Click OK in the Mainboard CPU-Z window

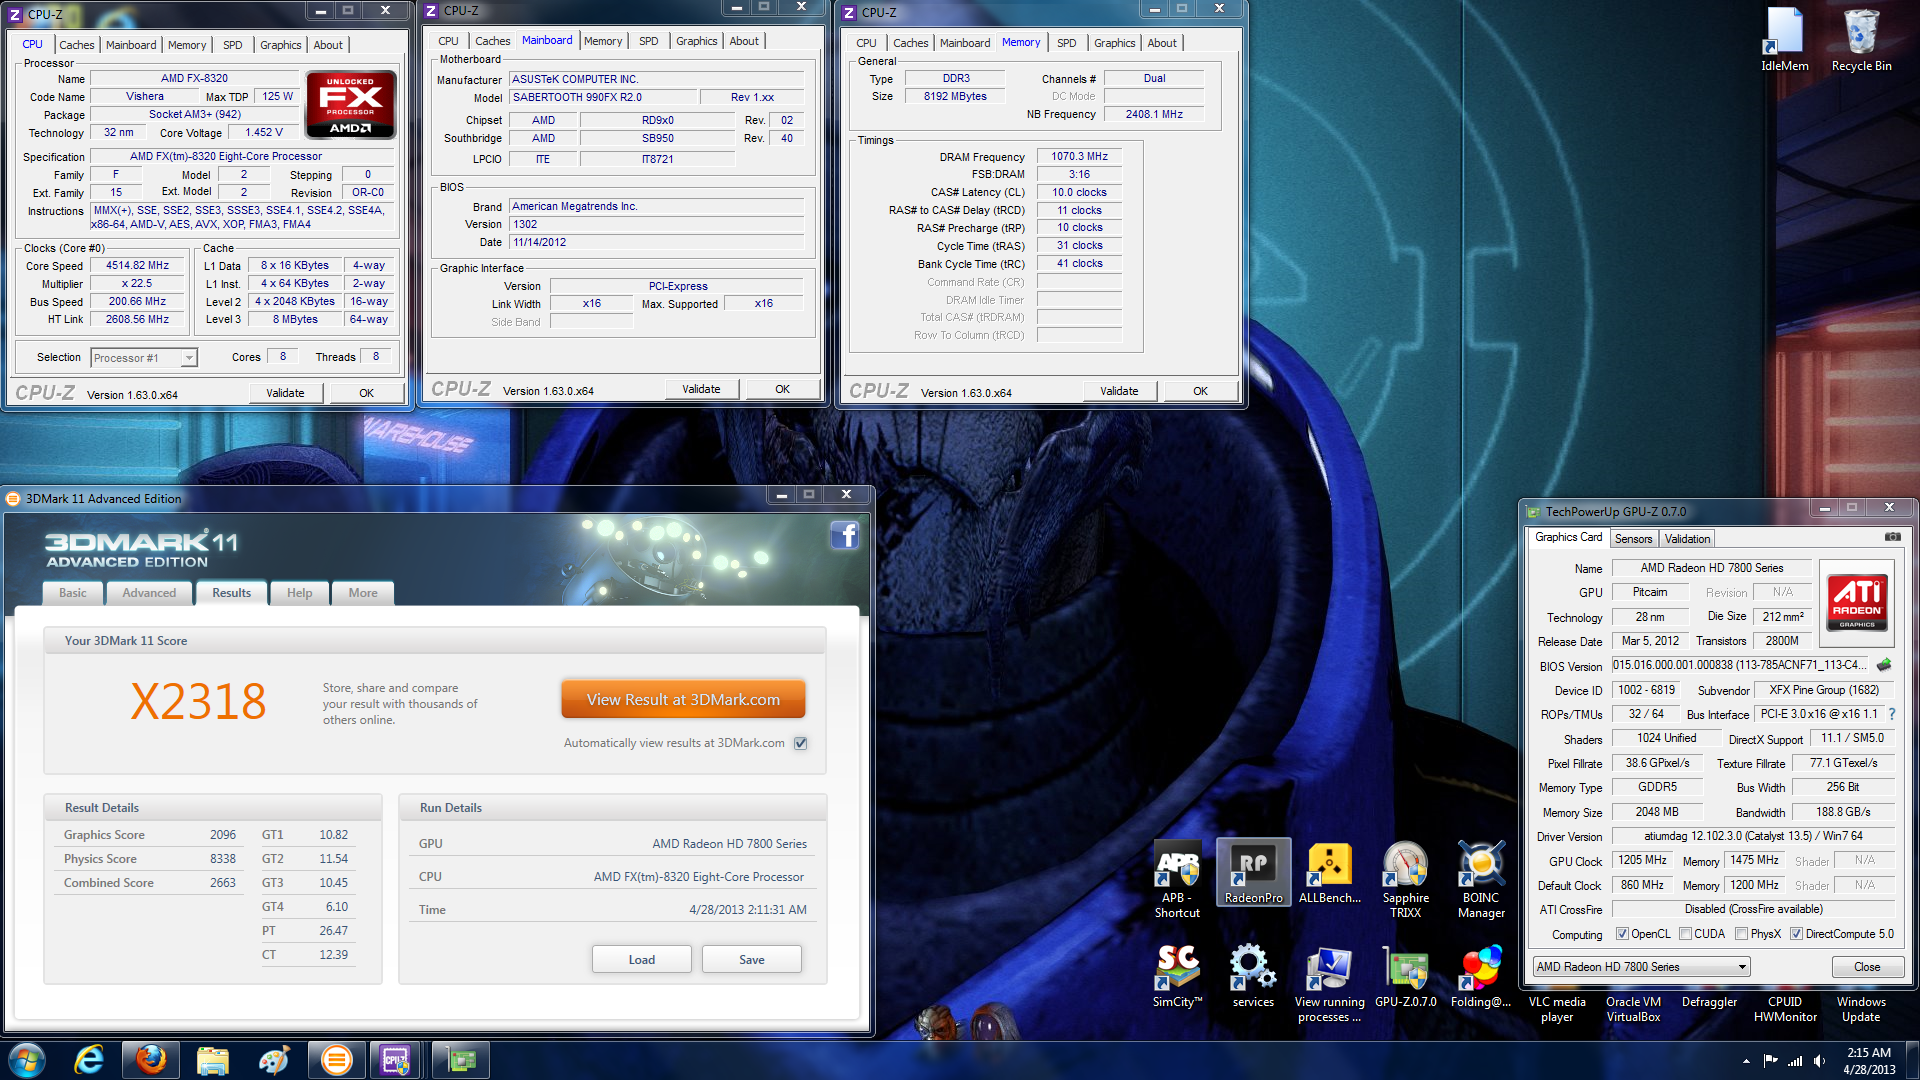782,389
